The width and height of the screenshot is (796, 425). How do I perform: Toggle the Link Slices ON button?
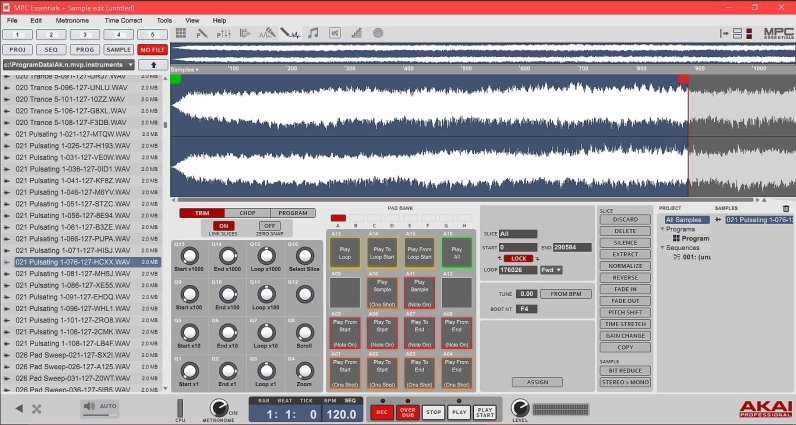[x=223, y=226]
